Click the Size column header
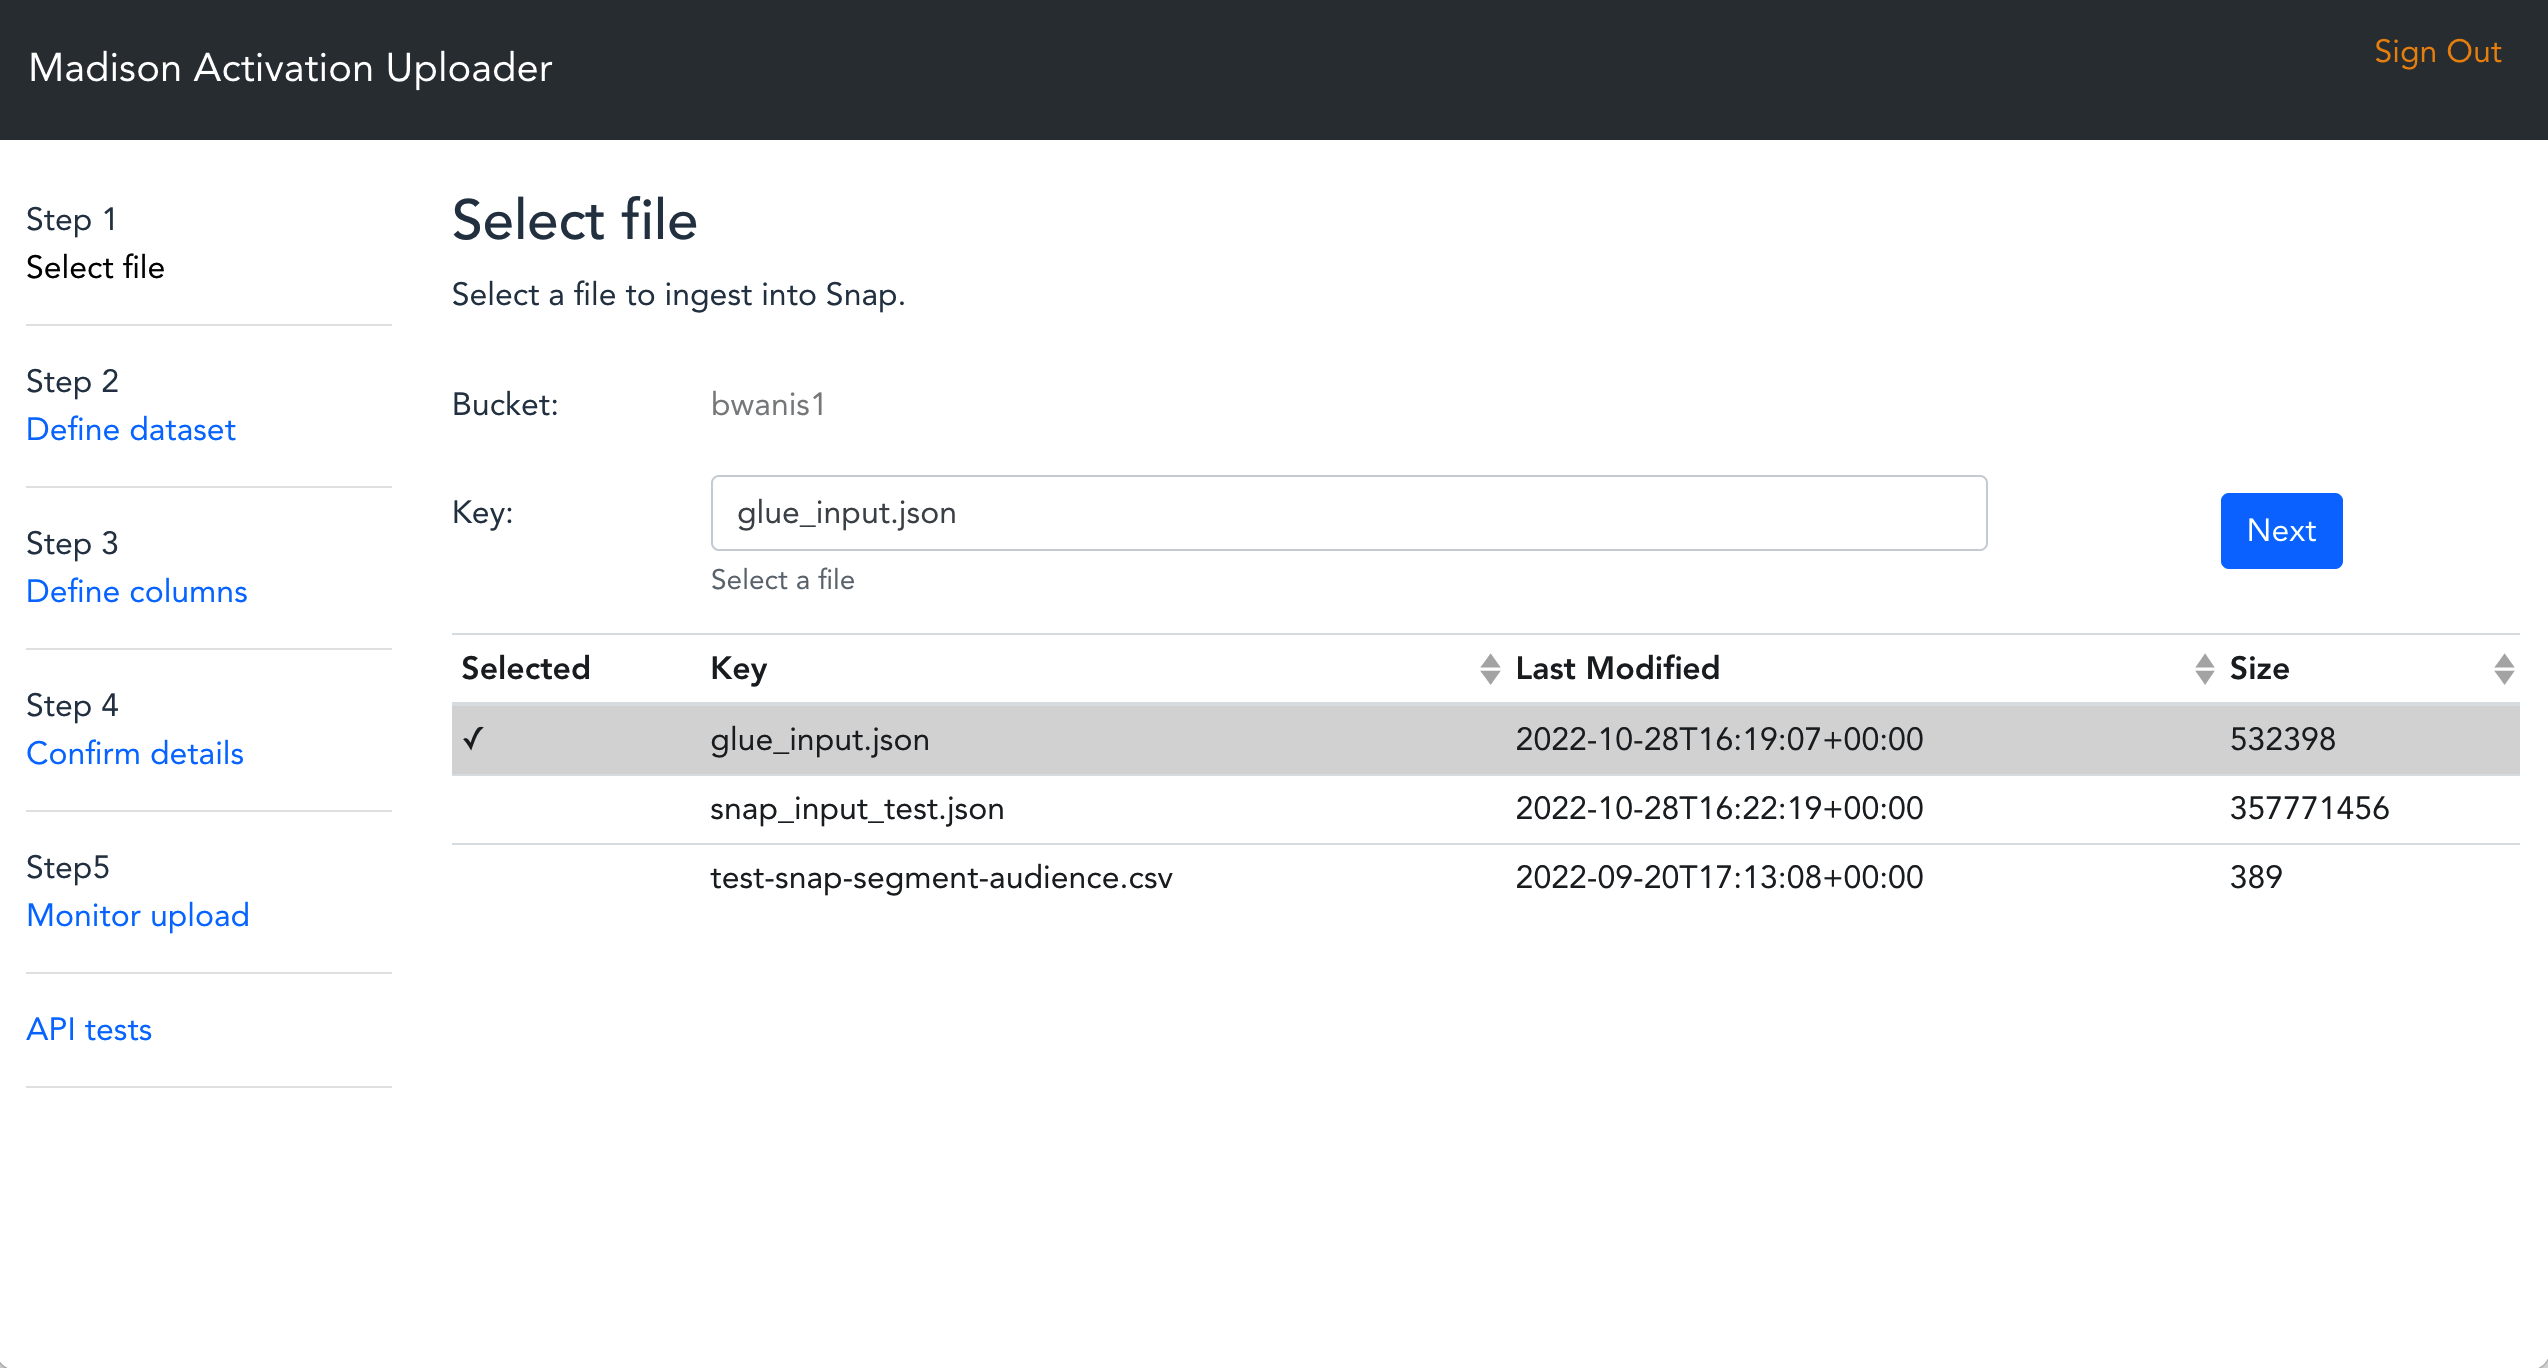The image size is (2548, 1368). point(2259,668)
